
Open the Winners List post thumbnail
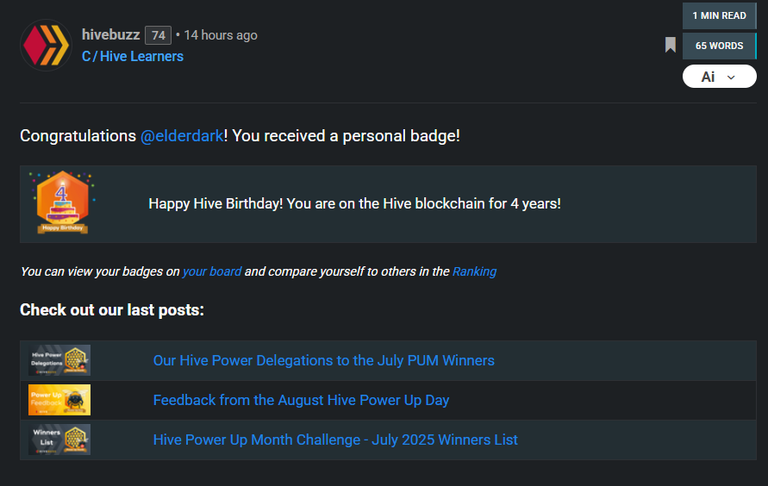(59, 439)
